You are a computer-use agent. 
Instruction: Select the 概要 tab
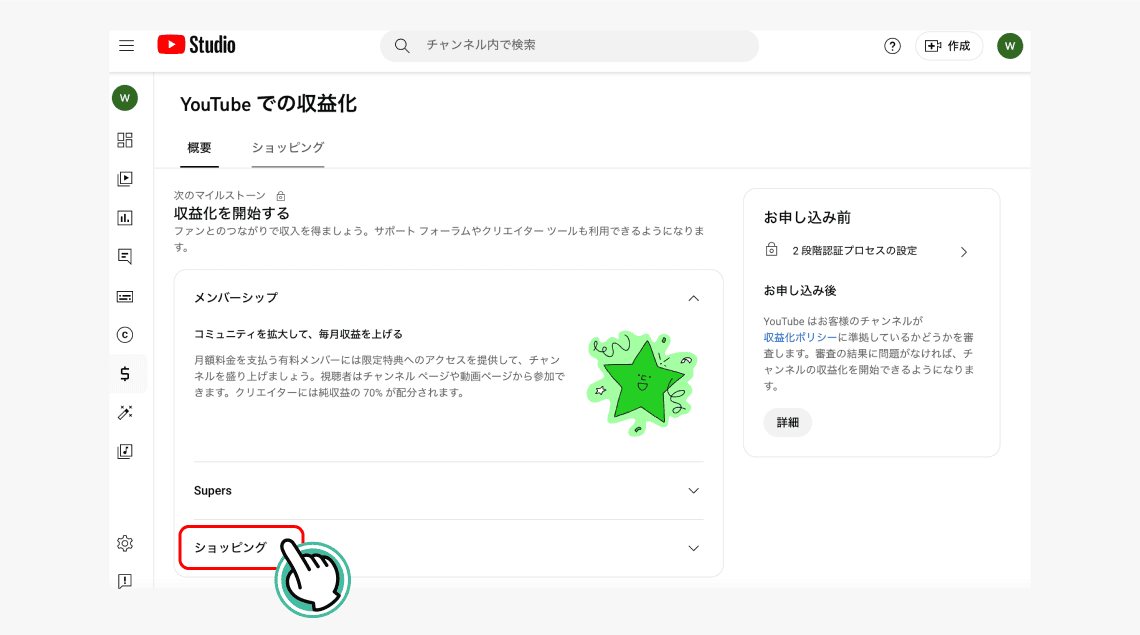point(199,148)
